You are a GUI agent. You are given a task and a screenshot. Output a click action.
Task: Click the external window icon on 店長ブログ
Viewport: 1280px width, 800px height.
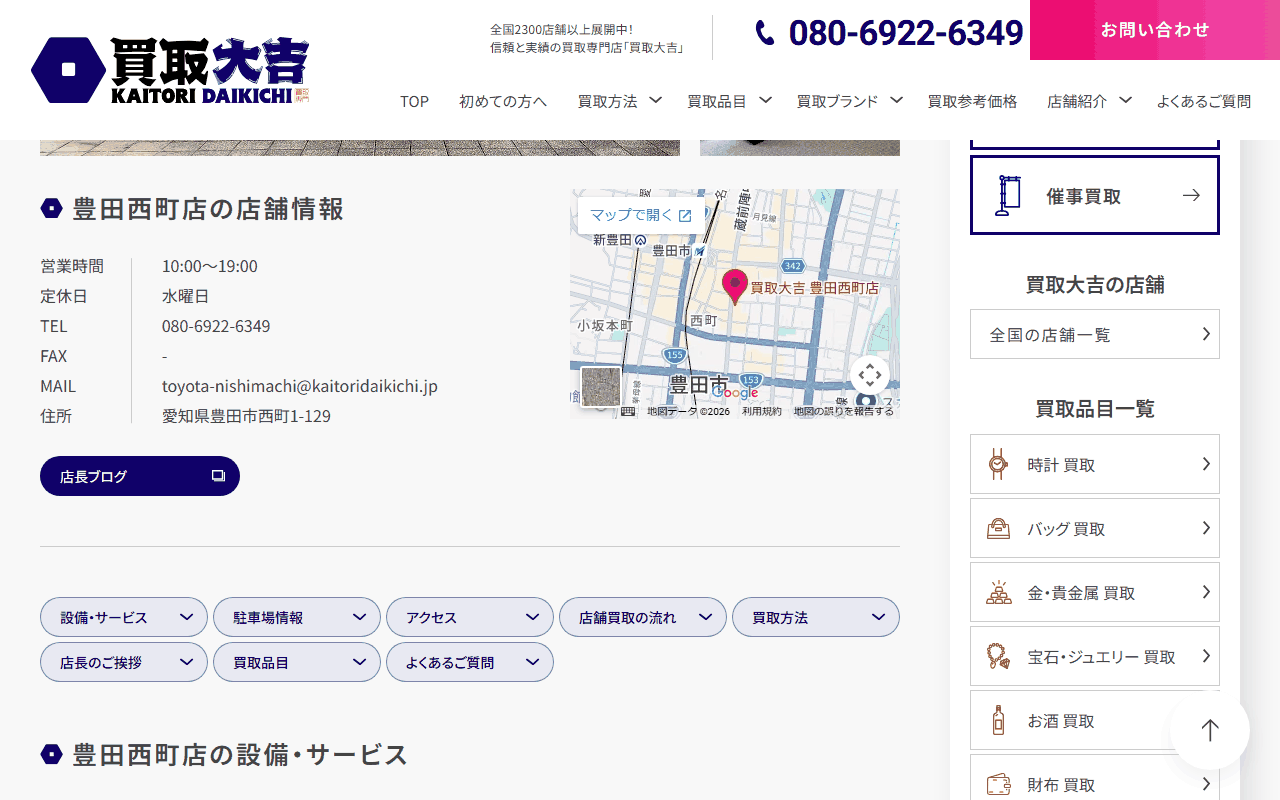[x=218, y=476]
